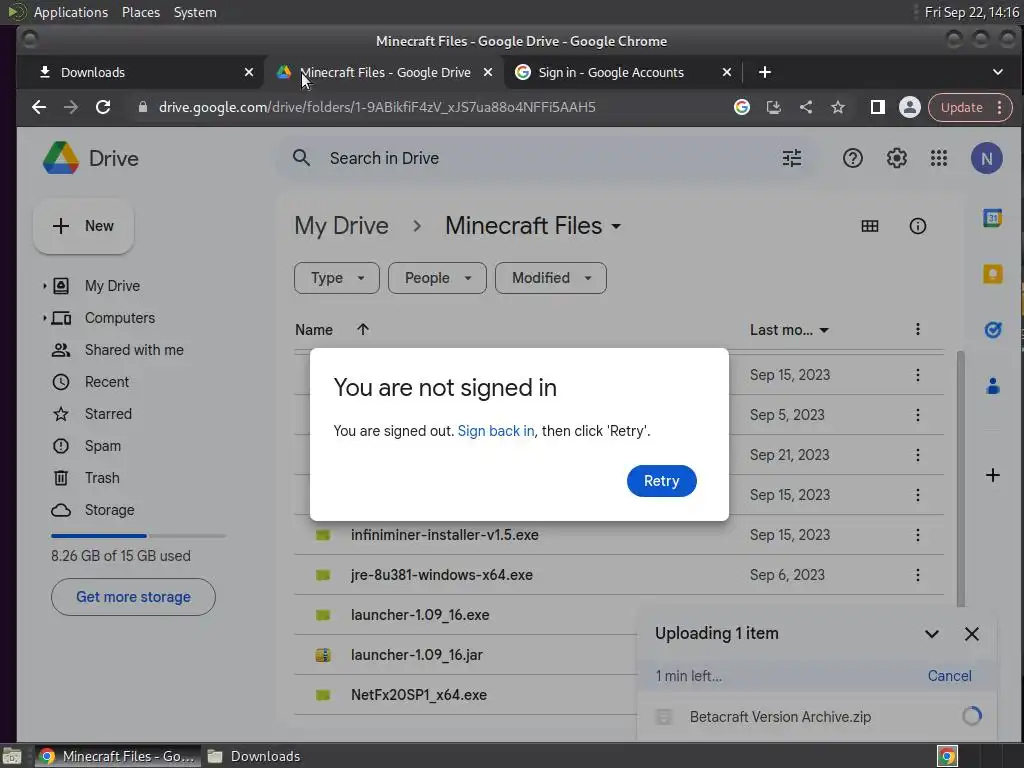Expand the Computers tree arrow
Image resolution: width=1024 pixels, height=768 pixels.
pyautogui.click(x=44, y=318)
